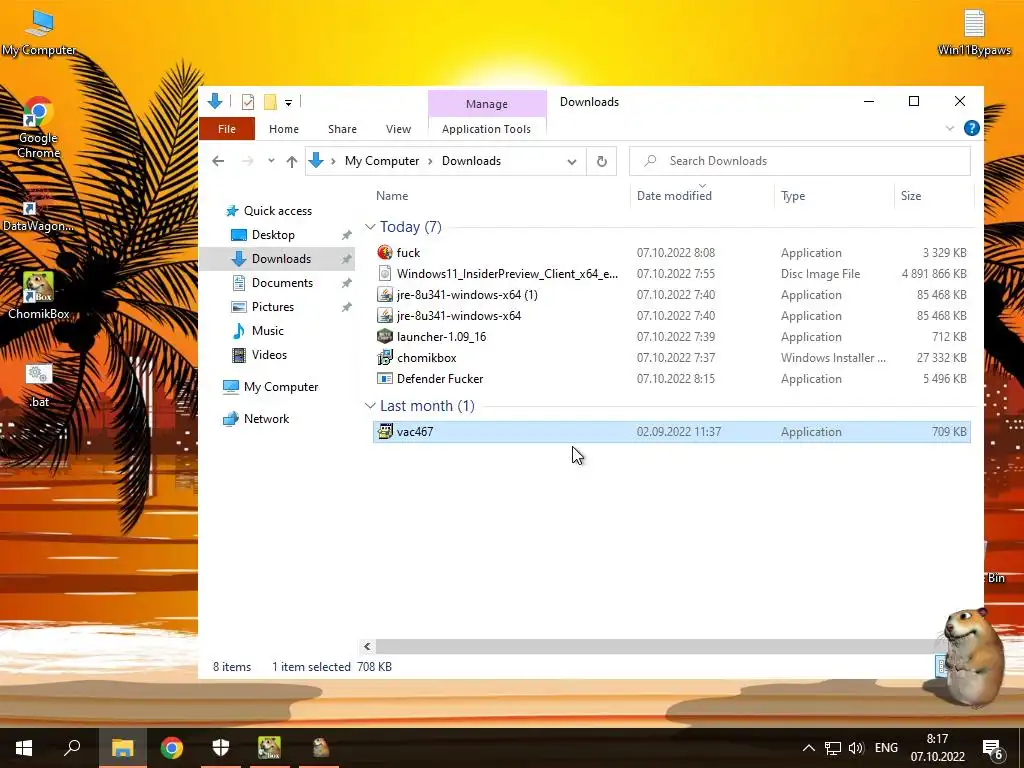Open the Recent locations dropdown arrow
This screenshot has height=768, width=1024.
(271, 161)
